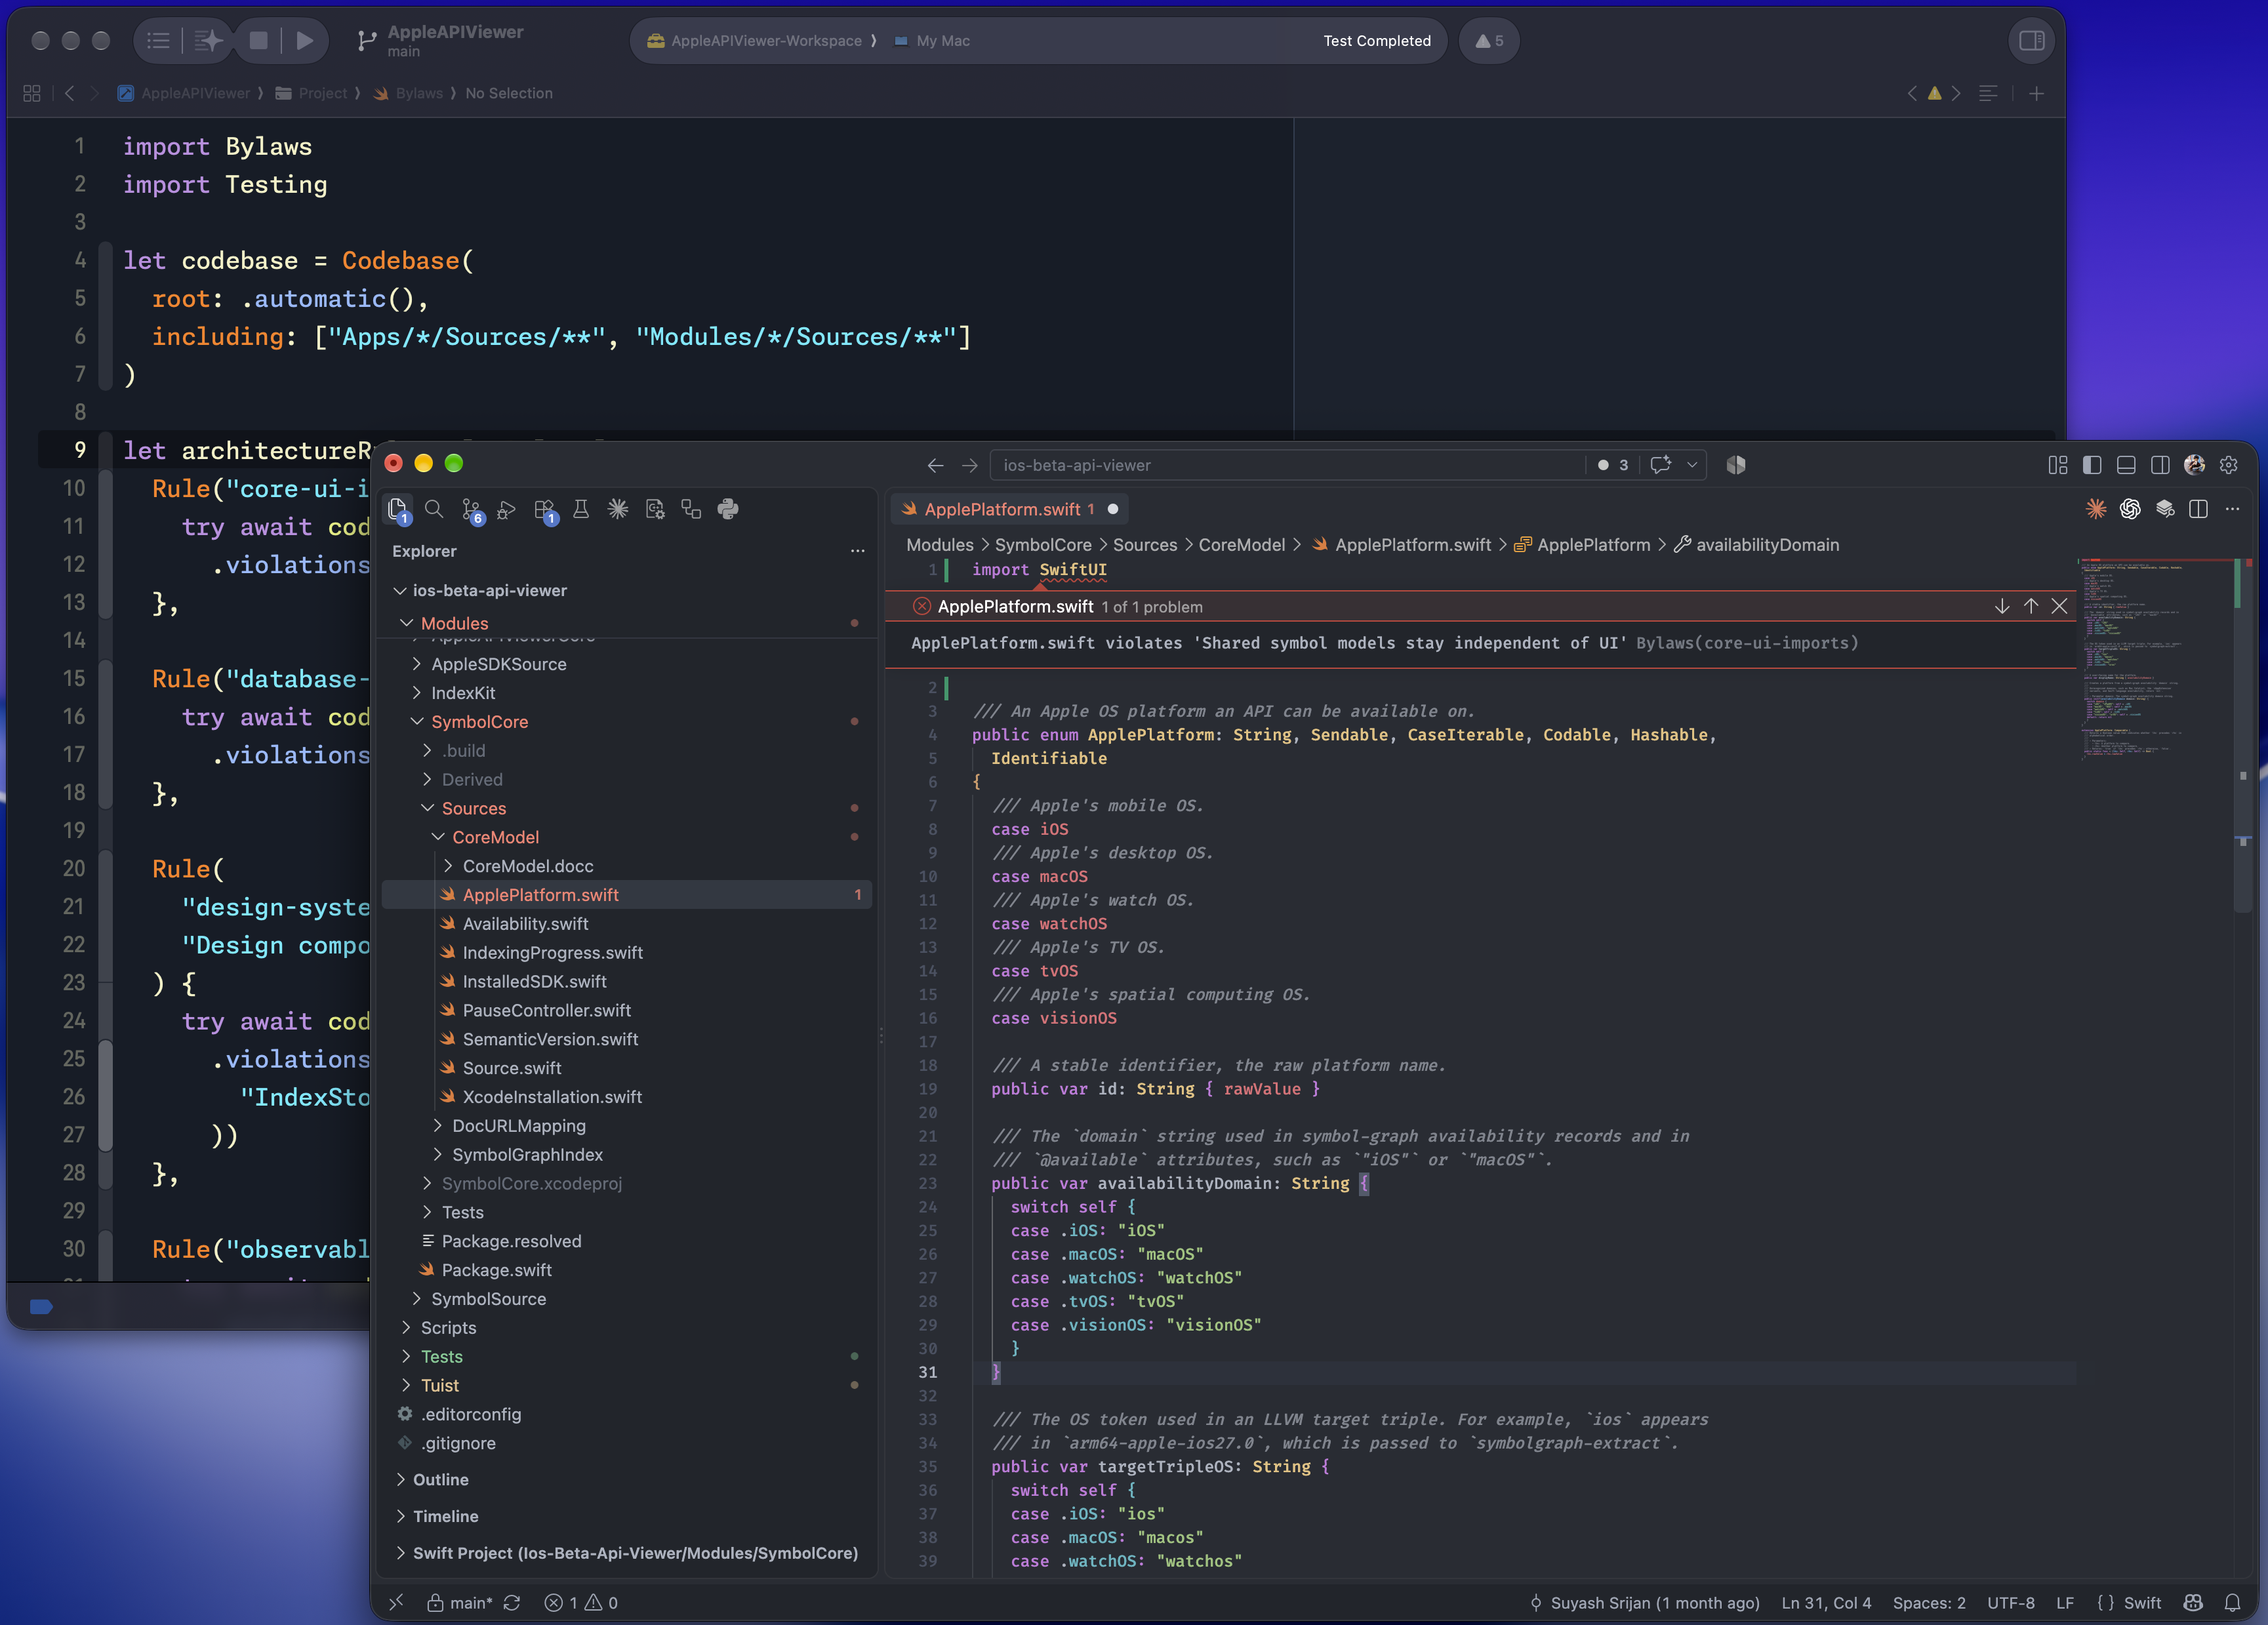Open the Claude starburst icon in the activity bar
2268x1625 pixels.
coord(618,509)
